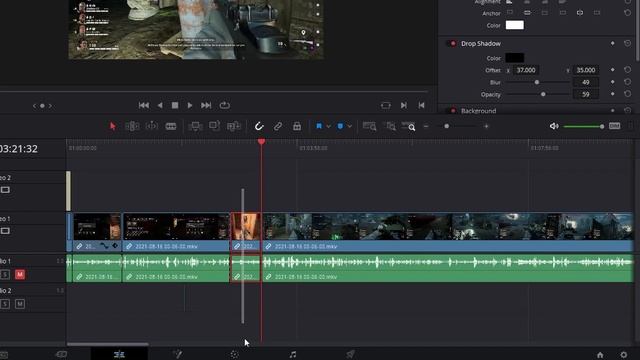Image resolution: width=640 pixels, height=360 pixels.
Task: Switch to the Fairlight page tab
Action: 293,354
